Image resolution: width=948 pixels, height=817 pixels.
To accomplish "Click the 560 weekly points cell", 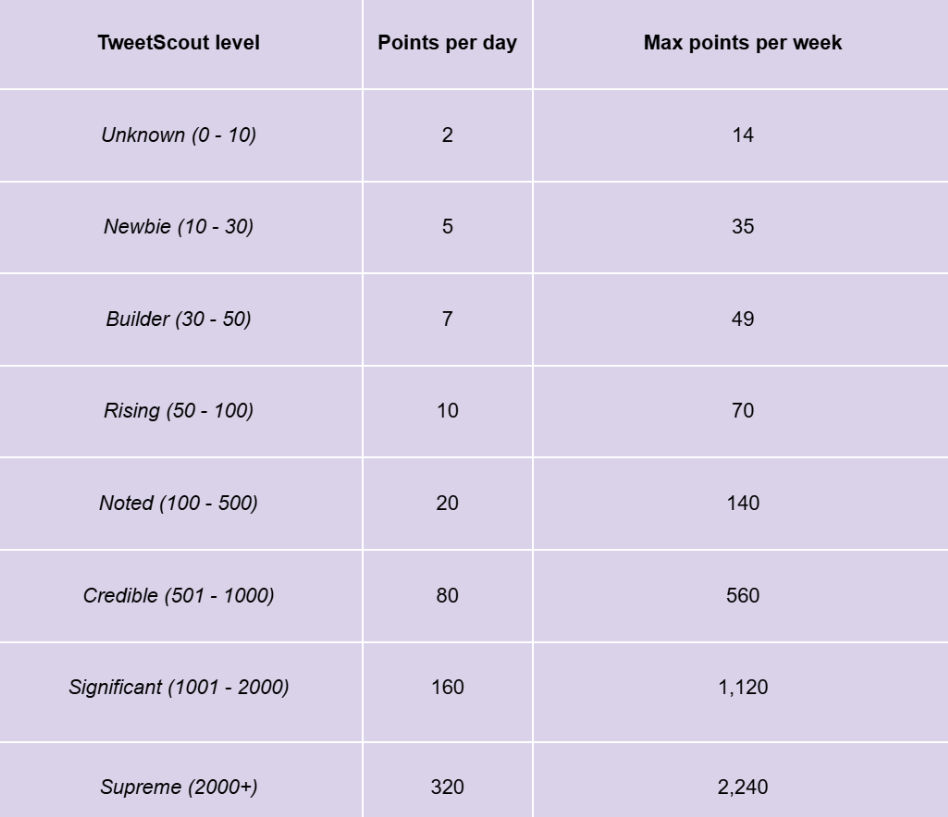I will click(x=742, y=596).
